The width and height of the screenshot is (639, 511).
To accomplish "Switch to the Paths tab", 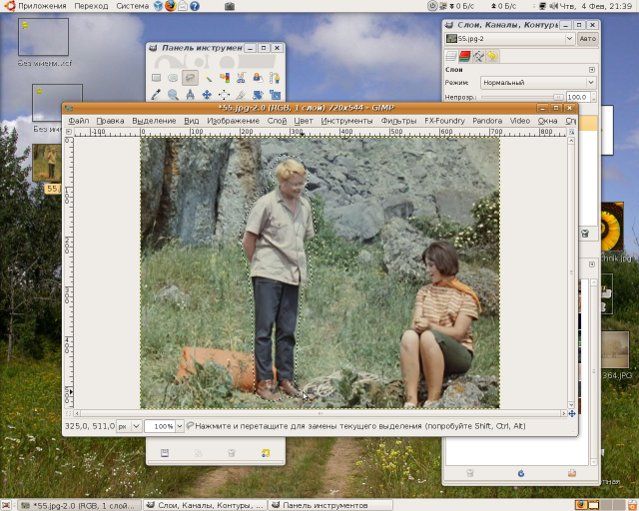I will 479,56.
